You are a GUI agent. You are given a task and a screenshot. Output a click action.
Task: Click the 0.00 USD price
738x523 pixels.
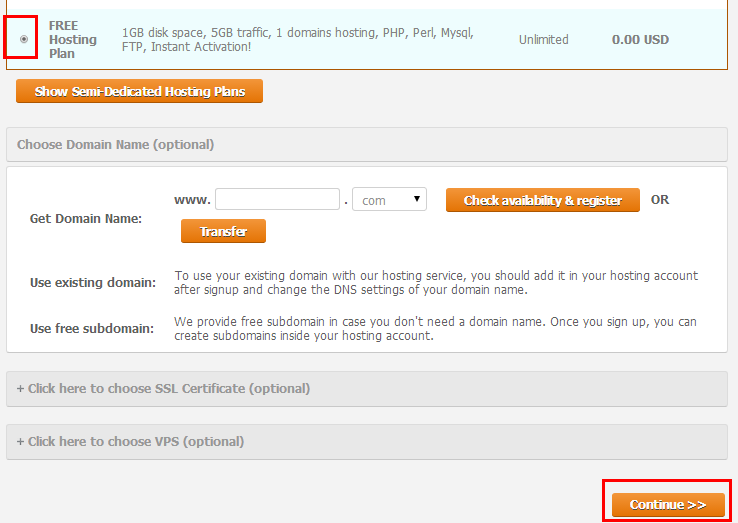click(640, 40)
